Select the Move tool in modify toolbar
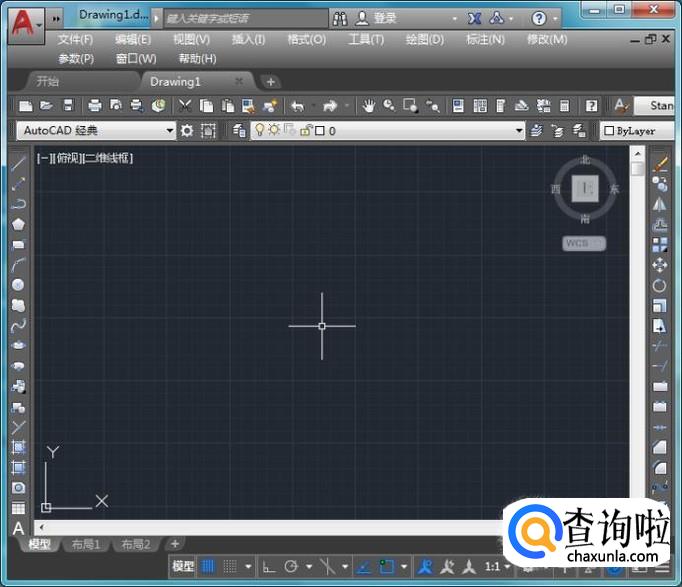This screenshot has width=682, height=587. [x=660, y=265]
